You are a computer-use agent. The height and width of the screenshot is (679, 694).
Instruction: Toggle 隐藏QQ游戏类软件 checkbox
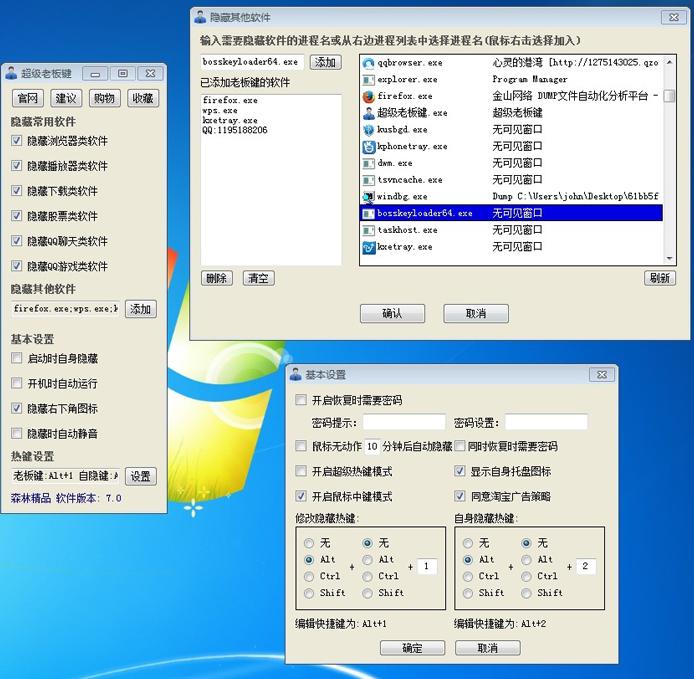point(16,266)
